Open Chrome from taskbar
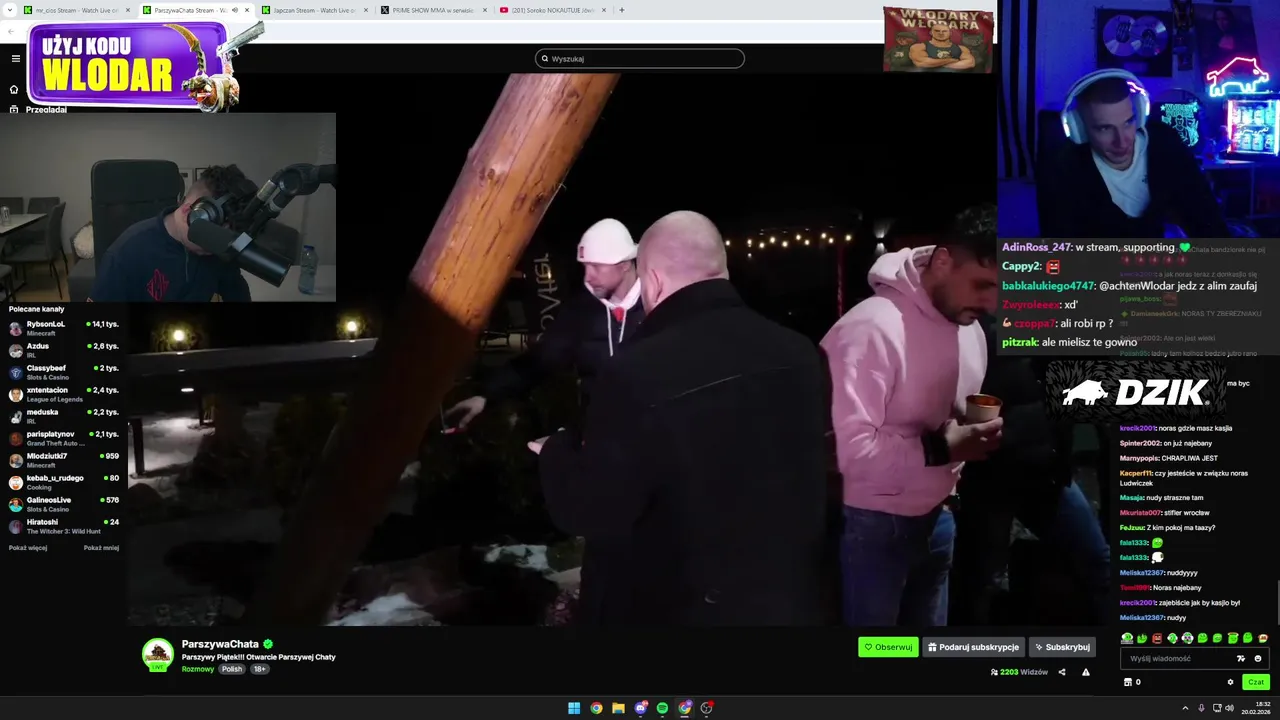Screen dimensions: 1280x720 pyautogui.click(x=596, y=708)
